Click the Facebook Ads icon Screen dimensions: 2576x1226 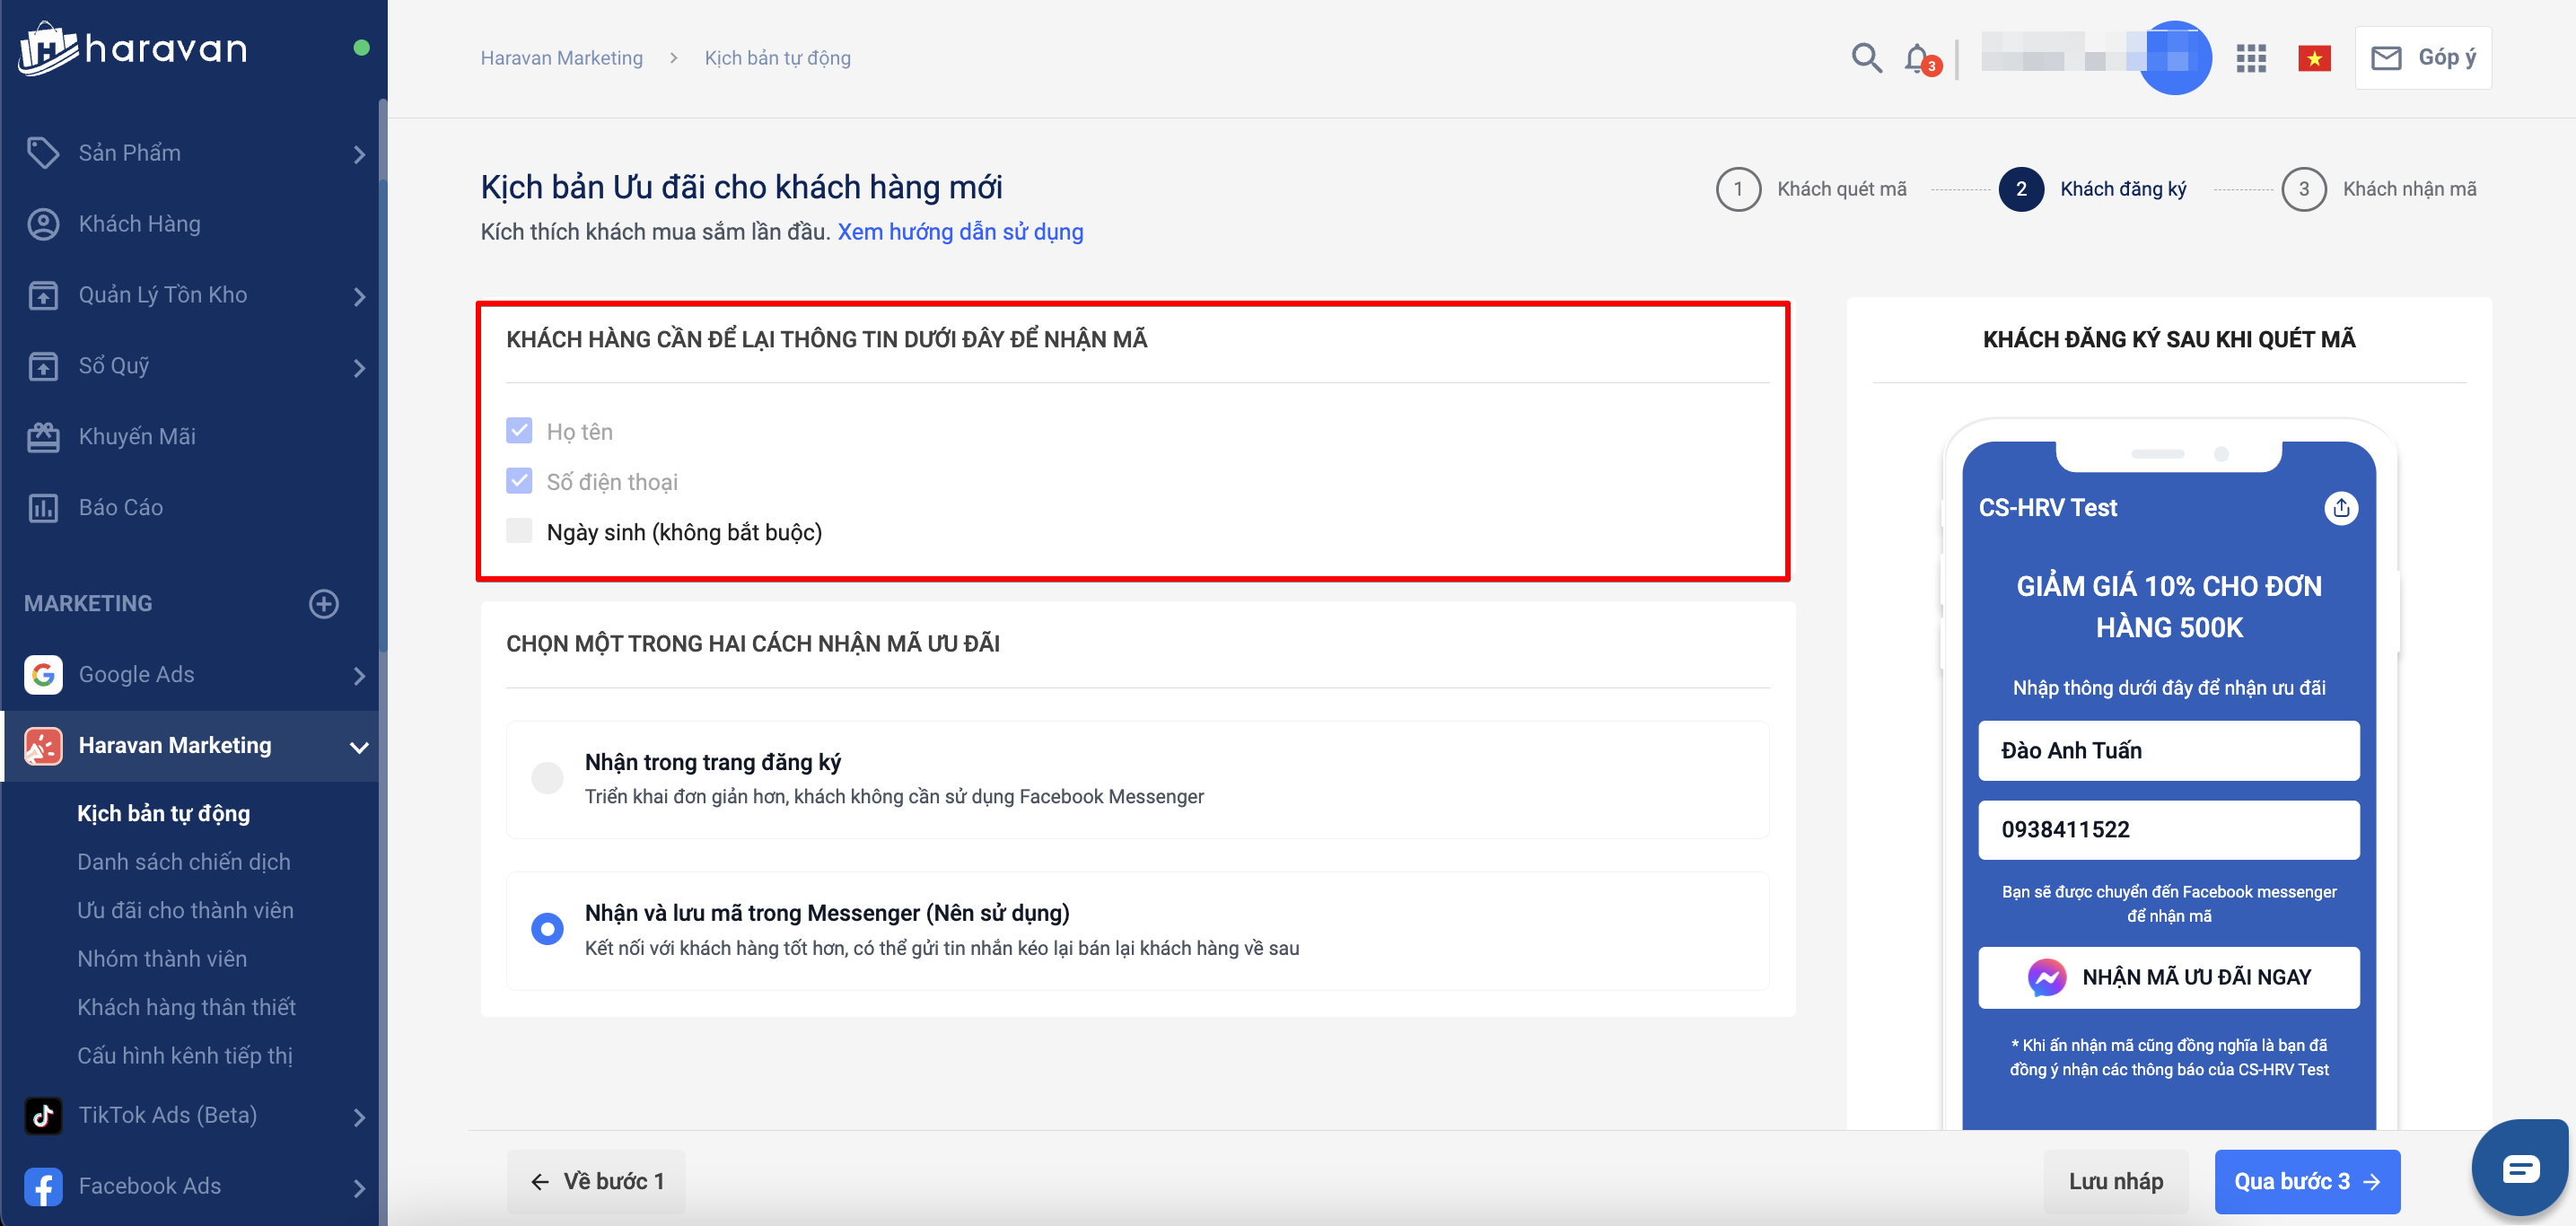click(x=43, y=1186)
